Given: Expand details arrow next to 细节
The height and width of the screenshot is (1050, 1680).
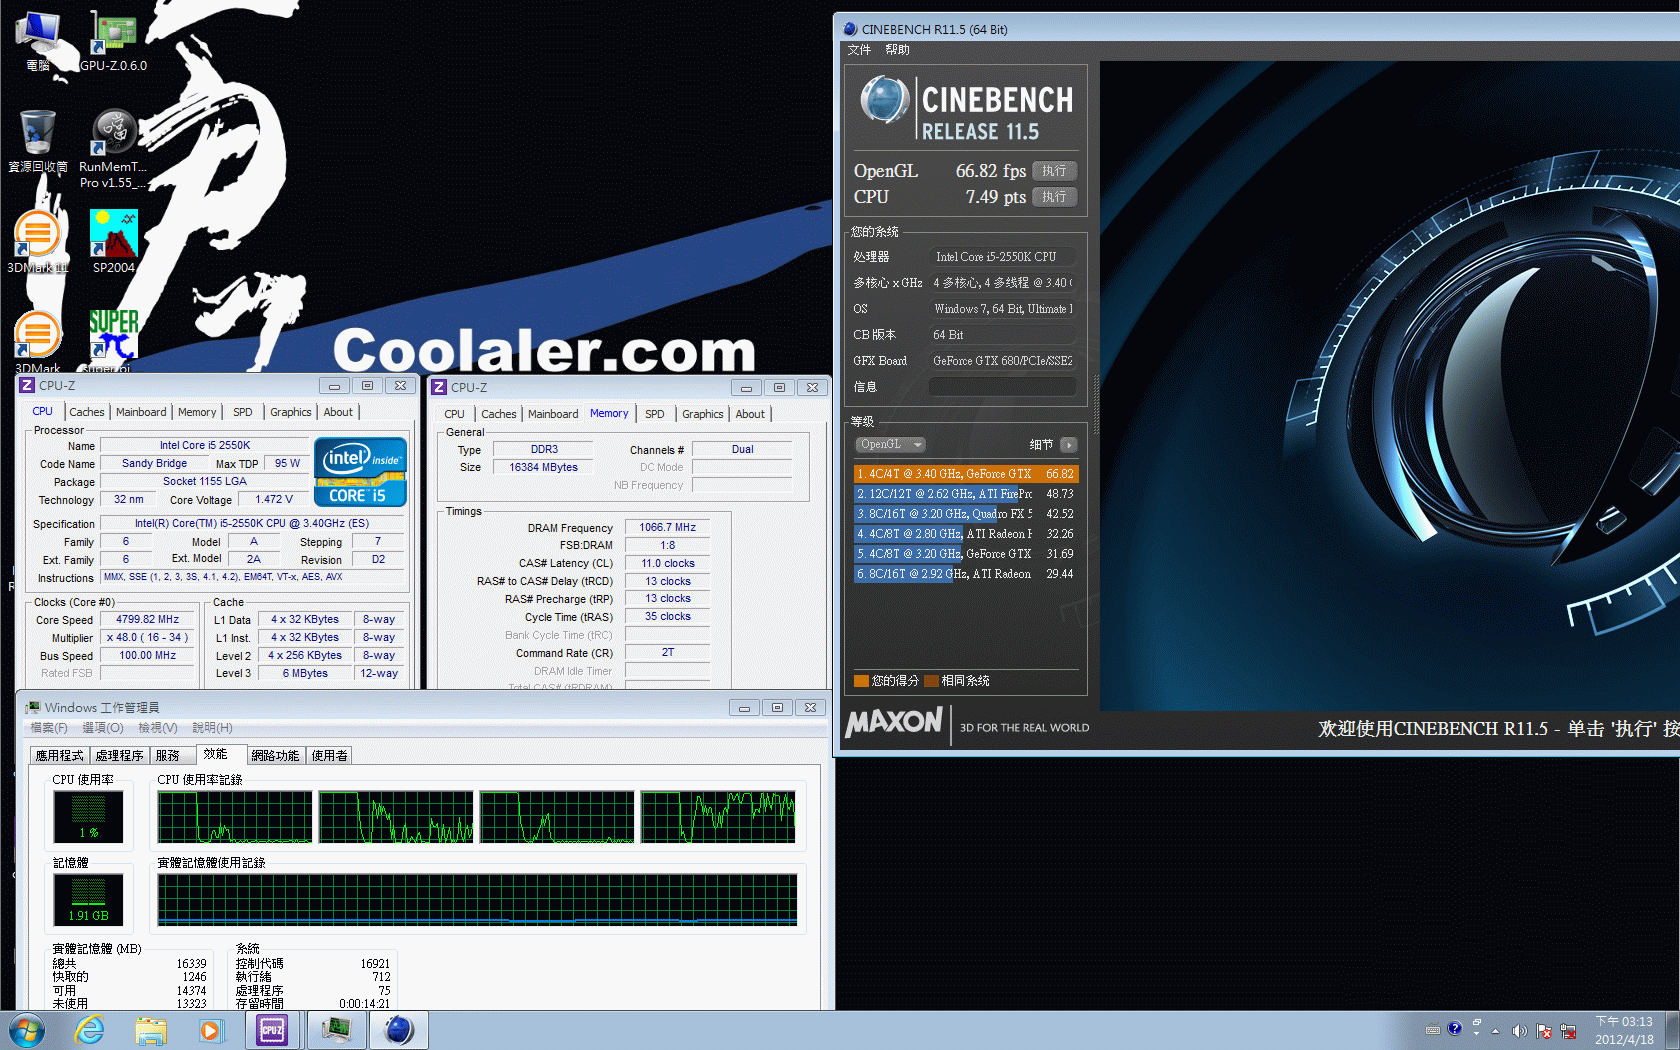Looking at the screenshot, I should tap(1069, 444).
